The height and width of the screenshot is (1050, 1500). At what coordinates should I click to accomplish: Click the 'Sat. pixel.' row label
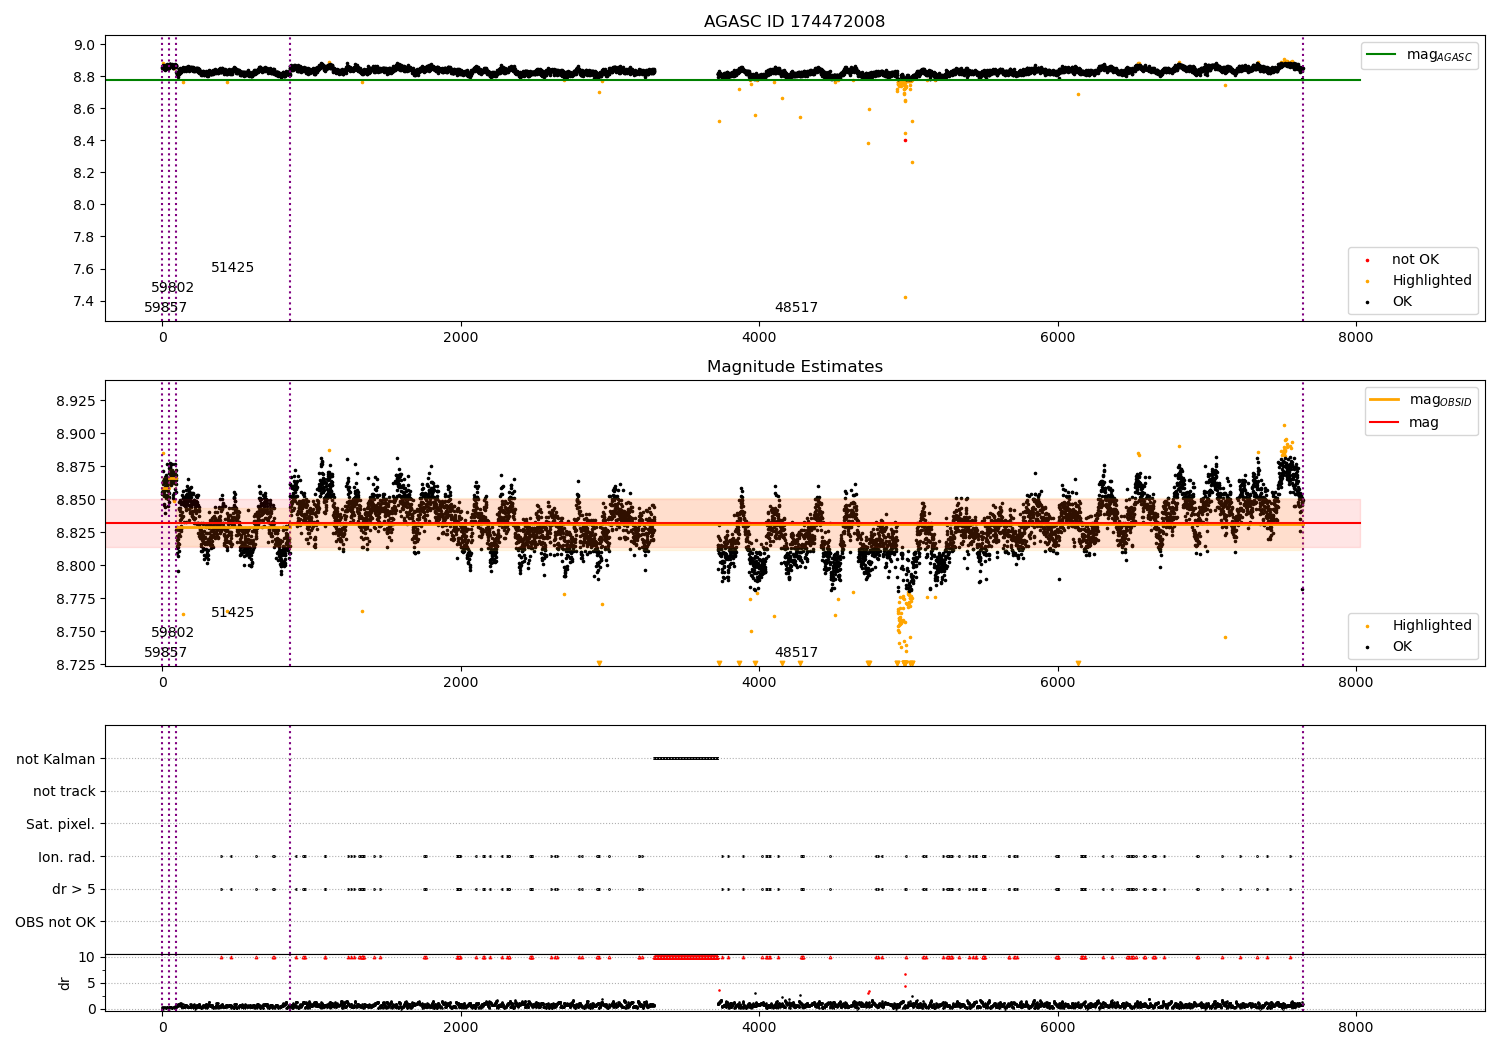tap(61, 824)
